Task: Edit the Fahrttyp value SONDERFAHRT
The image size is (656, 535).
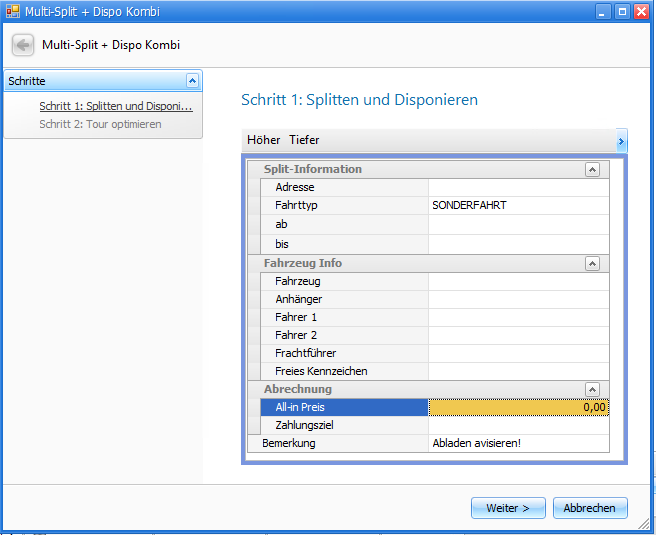Action: tap(517, 205)
